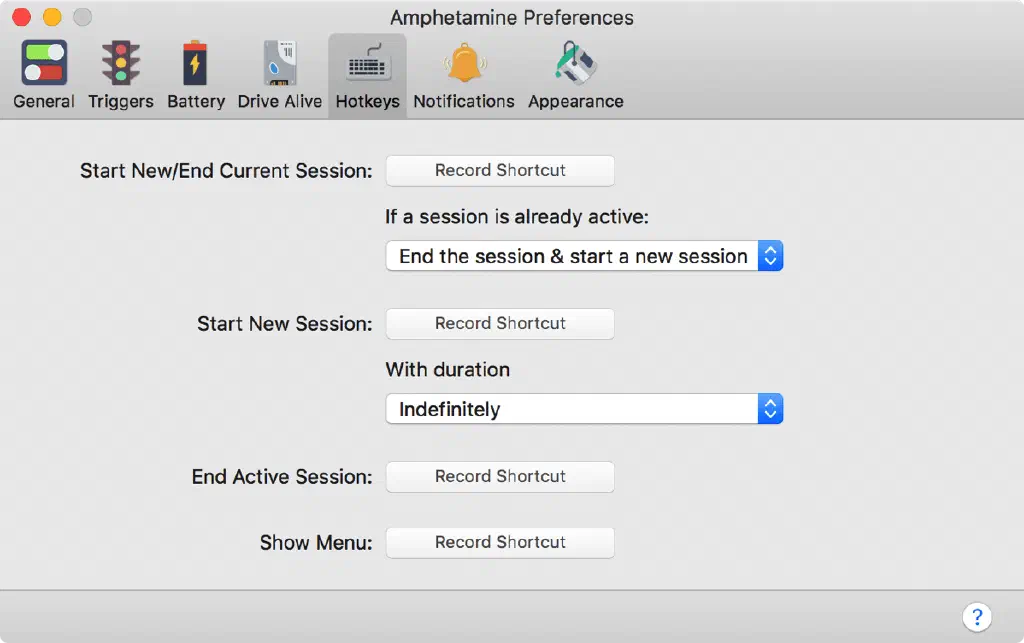Screen dimensions: 1024x643
Task: Switch to the Notifications tab label
Action: (464, 101)
